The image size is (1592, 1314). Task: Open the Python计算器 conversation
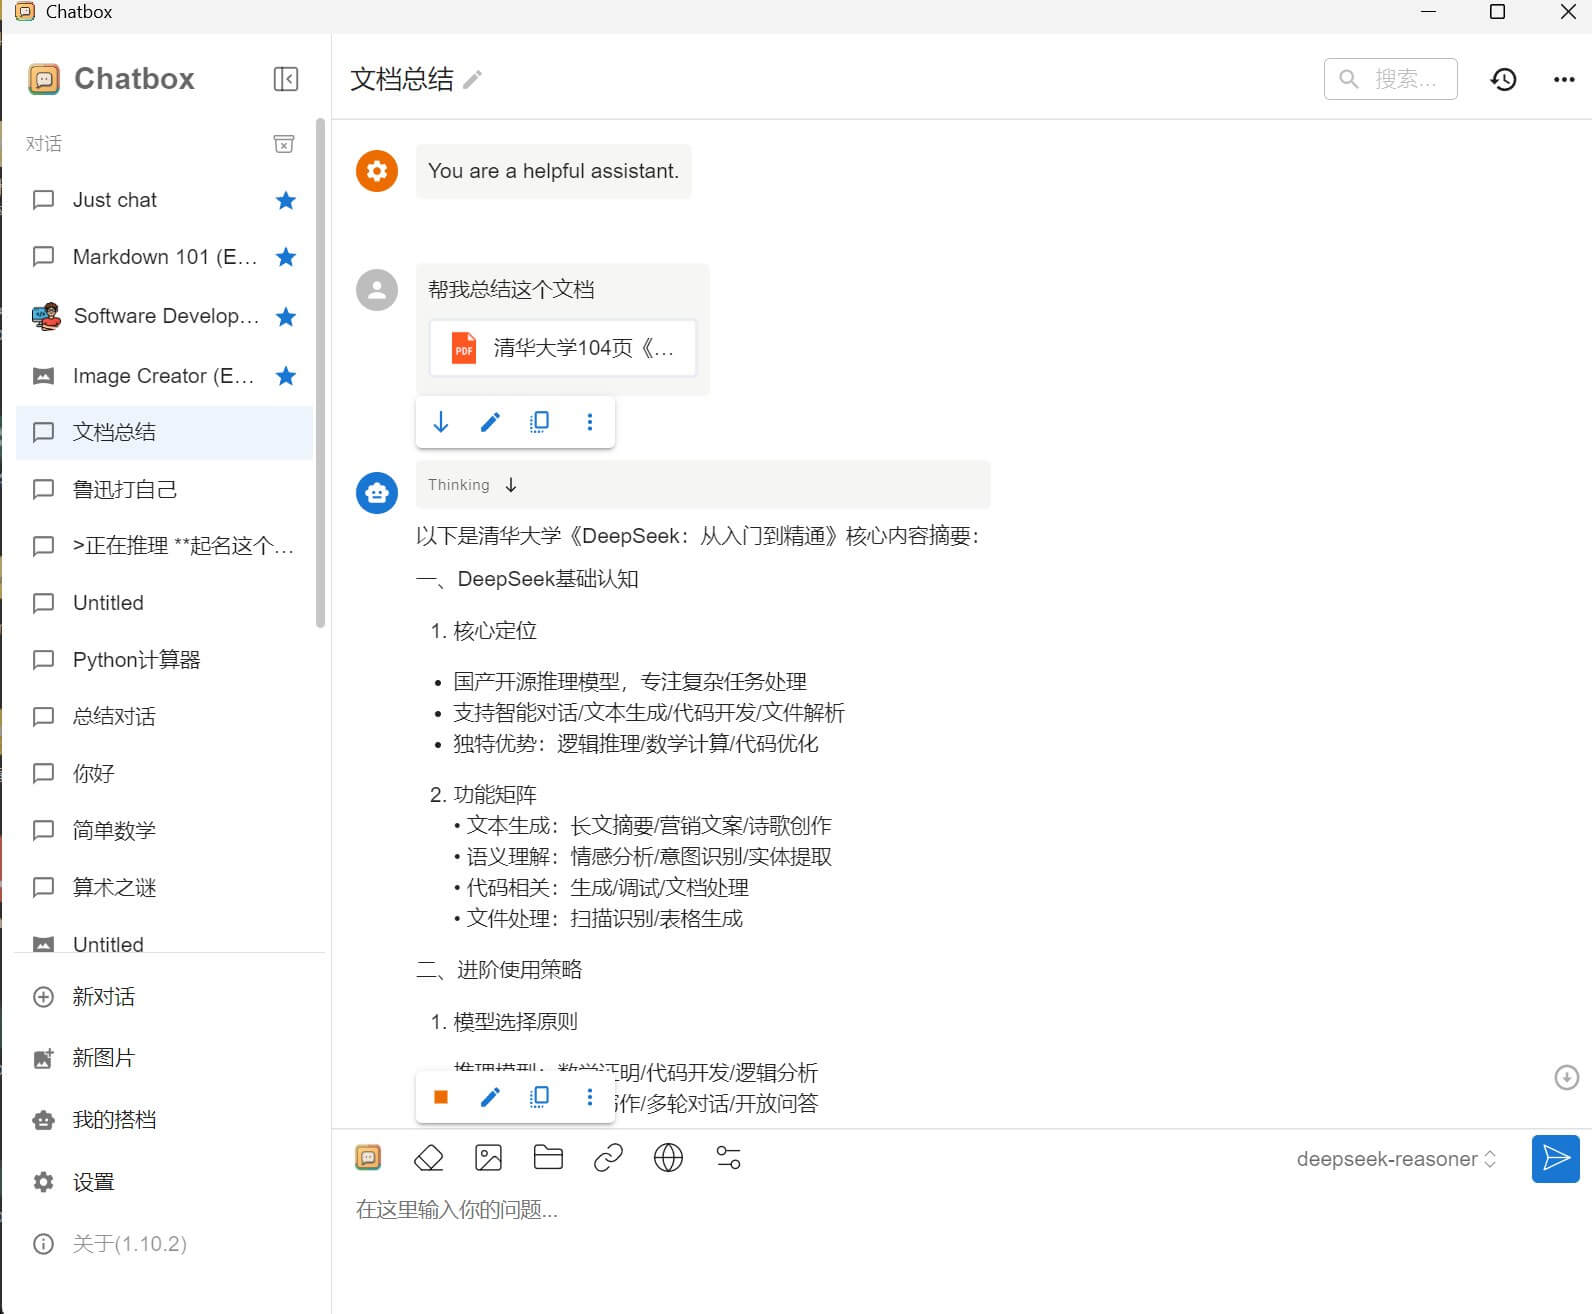(x=136, y=660)
